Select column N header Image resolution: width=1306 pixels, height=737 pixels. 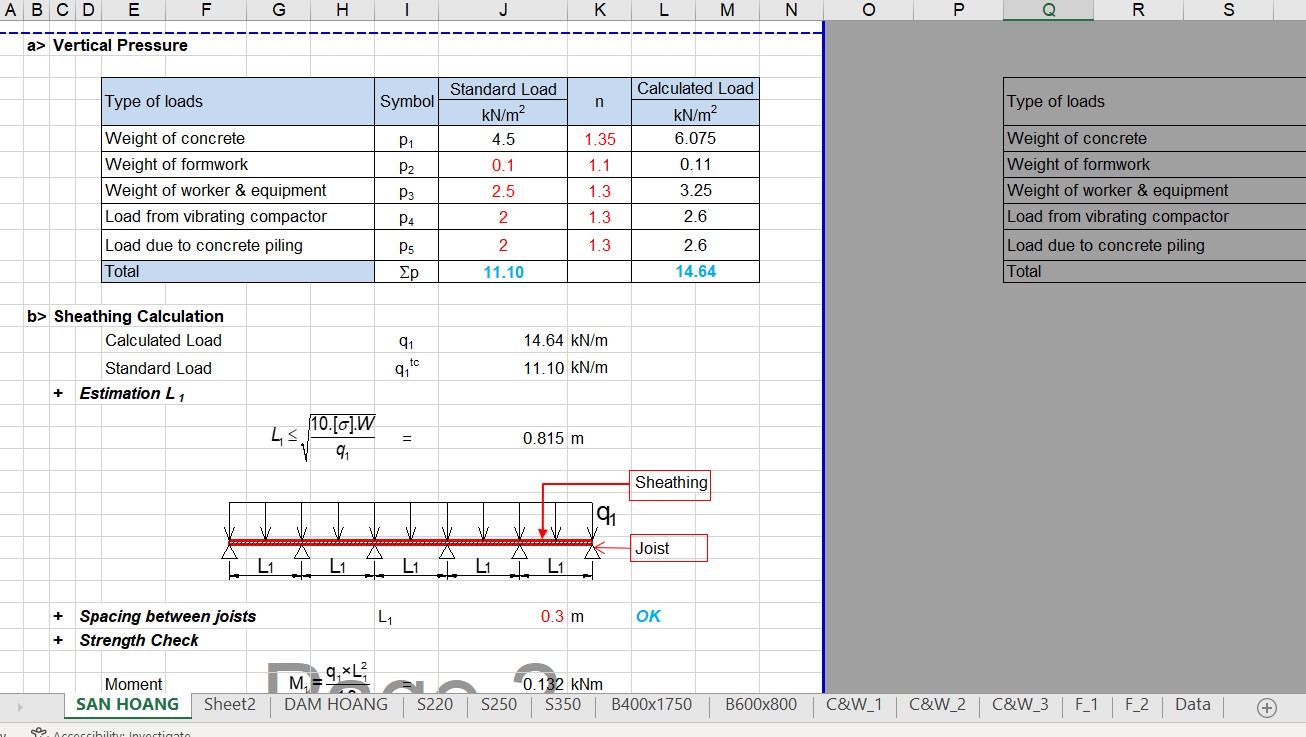click(x=791, y=10)
